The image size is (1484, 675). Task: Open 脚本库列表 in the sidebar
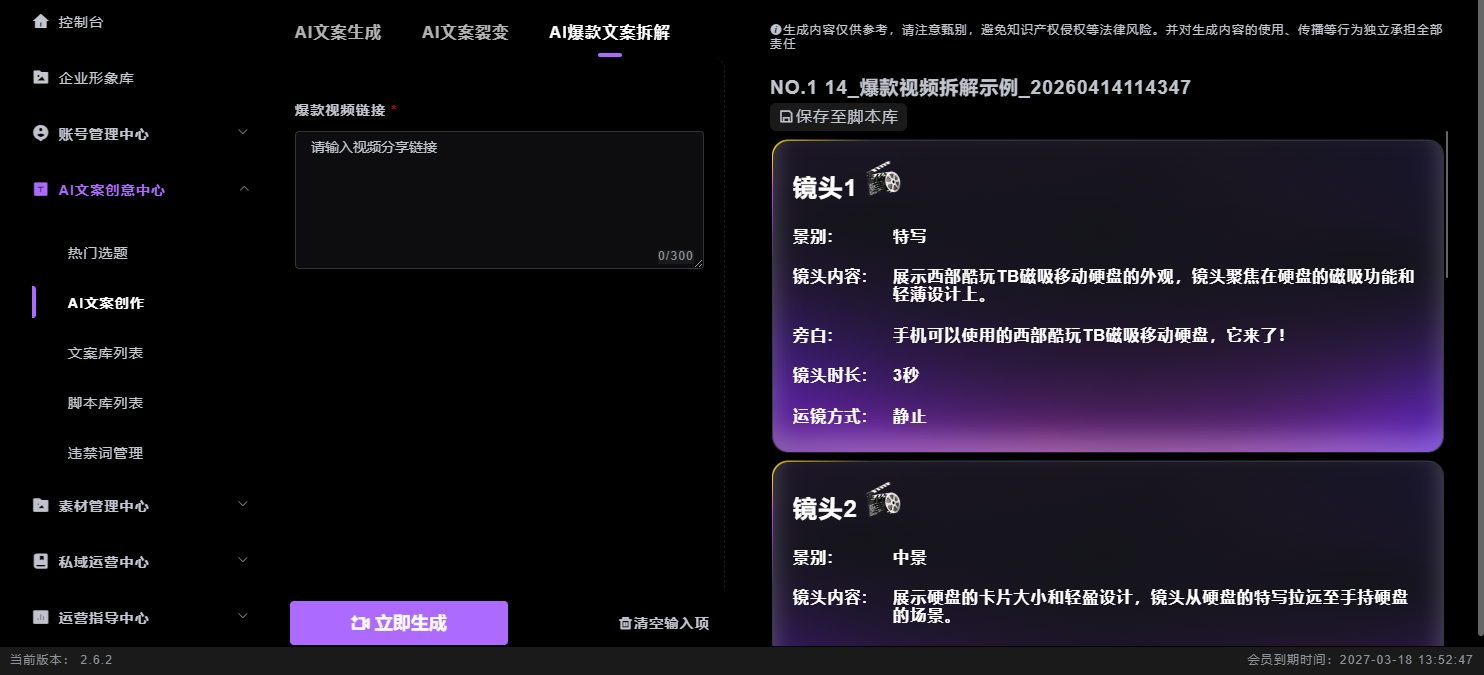pyautogui.click(x=106, y=403)
